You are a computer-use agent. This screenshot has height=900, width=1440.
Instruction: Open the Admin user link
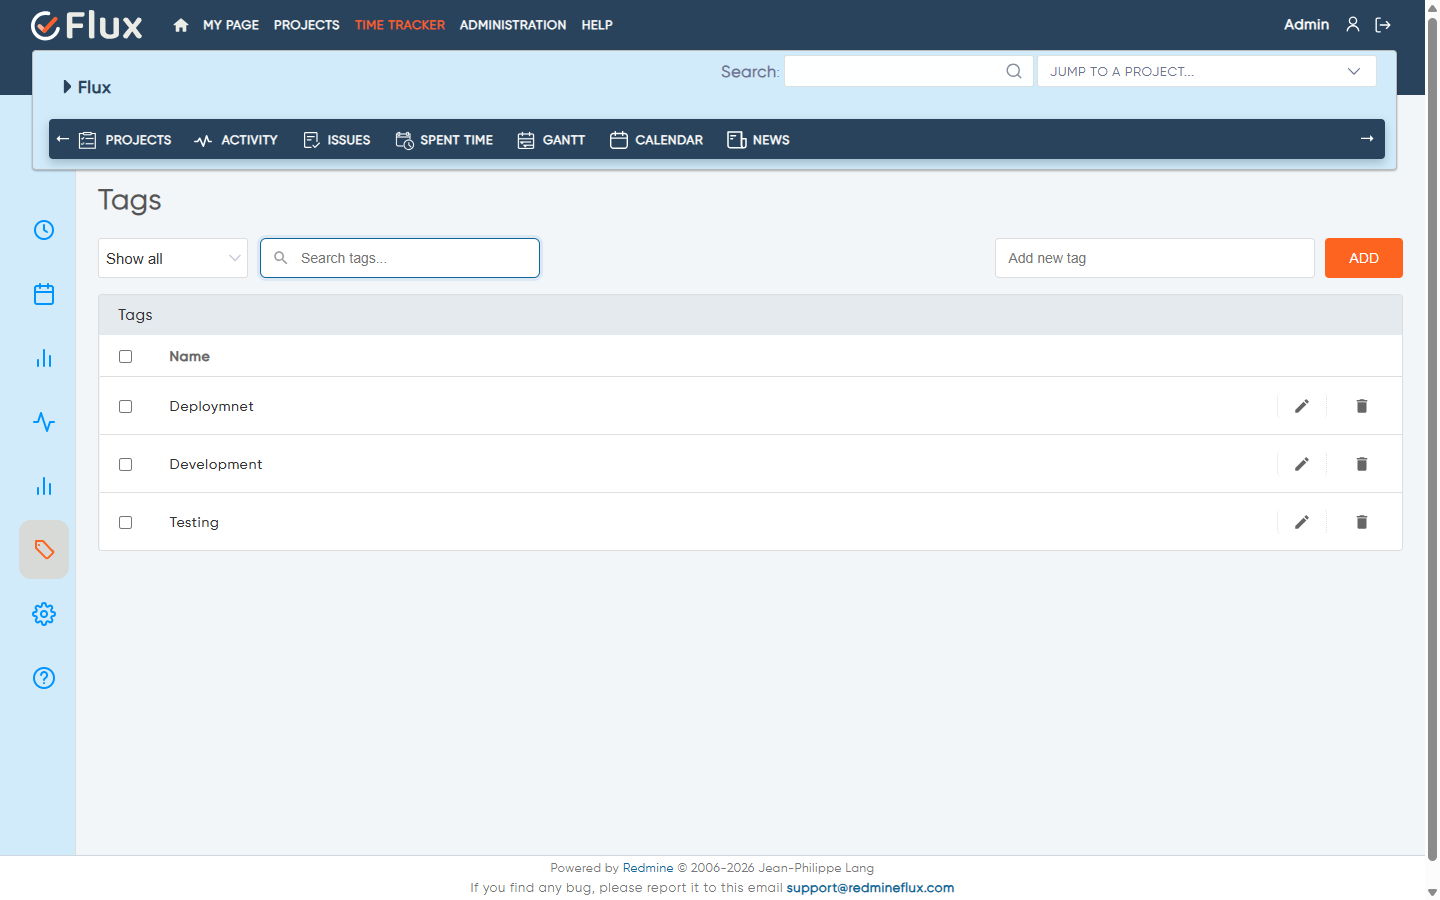1306,24
